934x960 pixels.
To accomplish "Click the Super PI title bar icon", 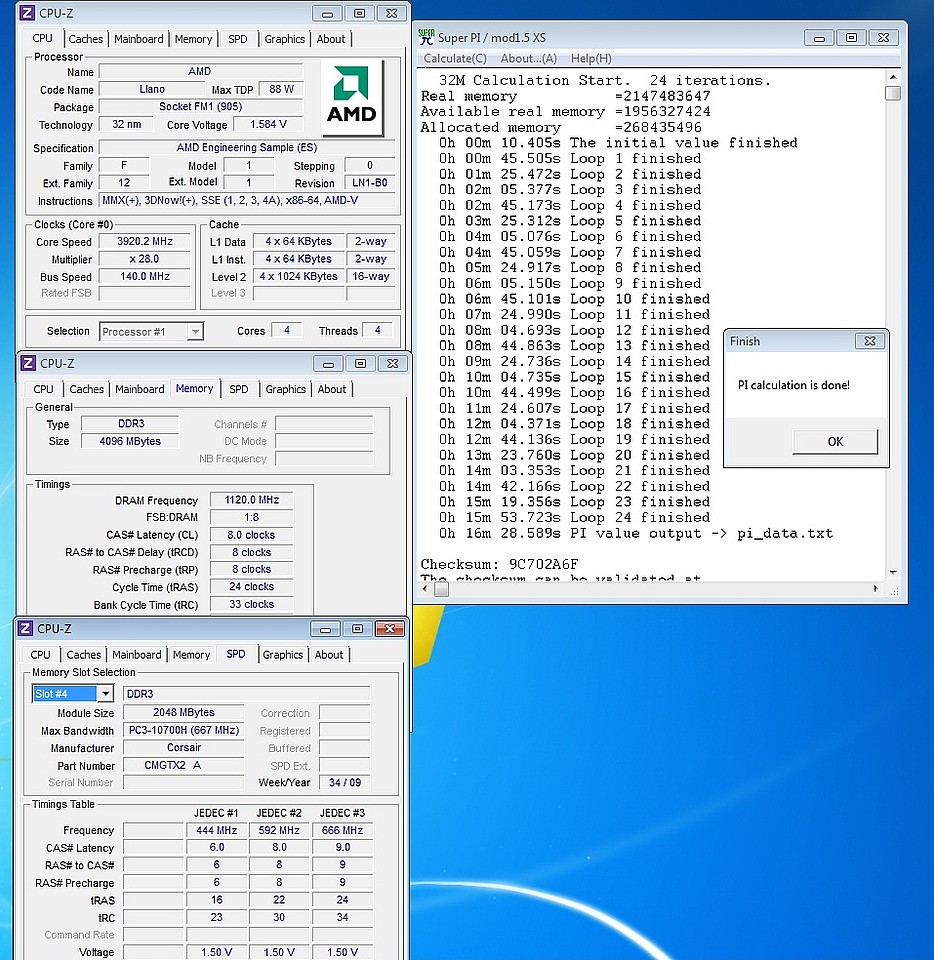I will click(427, 37).
